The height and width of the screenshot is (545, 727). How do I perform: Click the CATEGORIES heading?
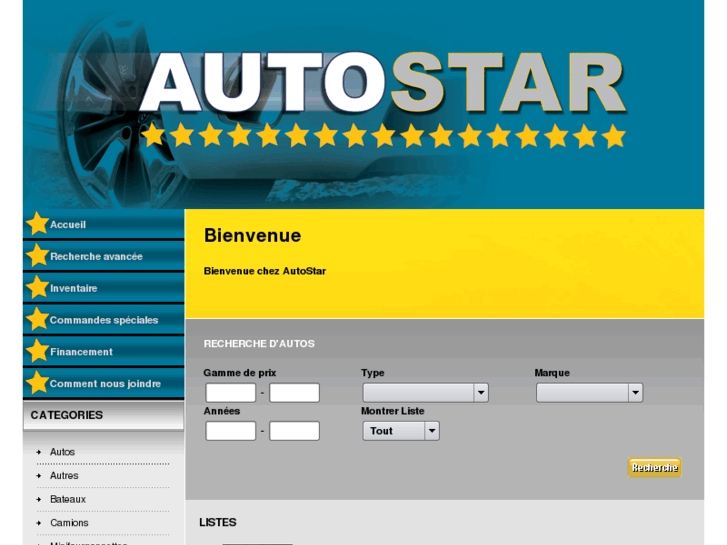pyautogui.click(x=67, y=415)
